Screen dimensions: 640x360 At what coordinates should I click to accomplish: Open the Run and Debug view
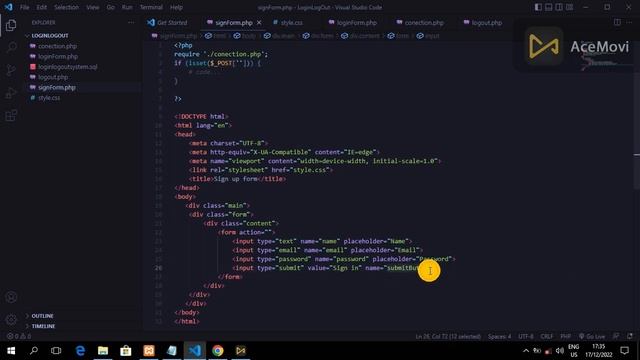pyautogui.click(x=11, y=93)
